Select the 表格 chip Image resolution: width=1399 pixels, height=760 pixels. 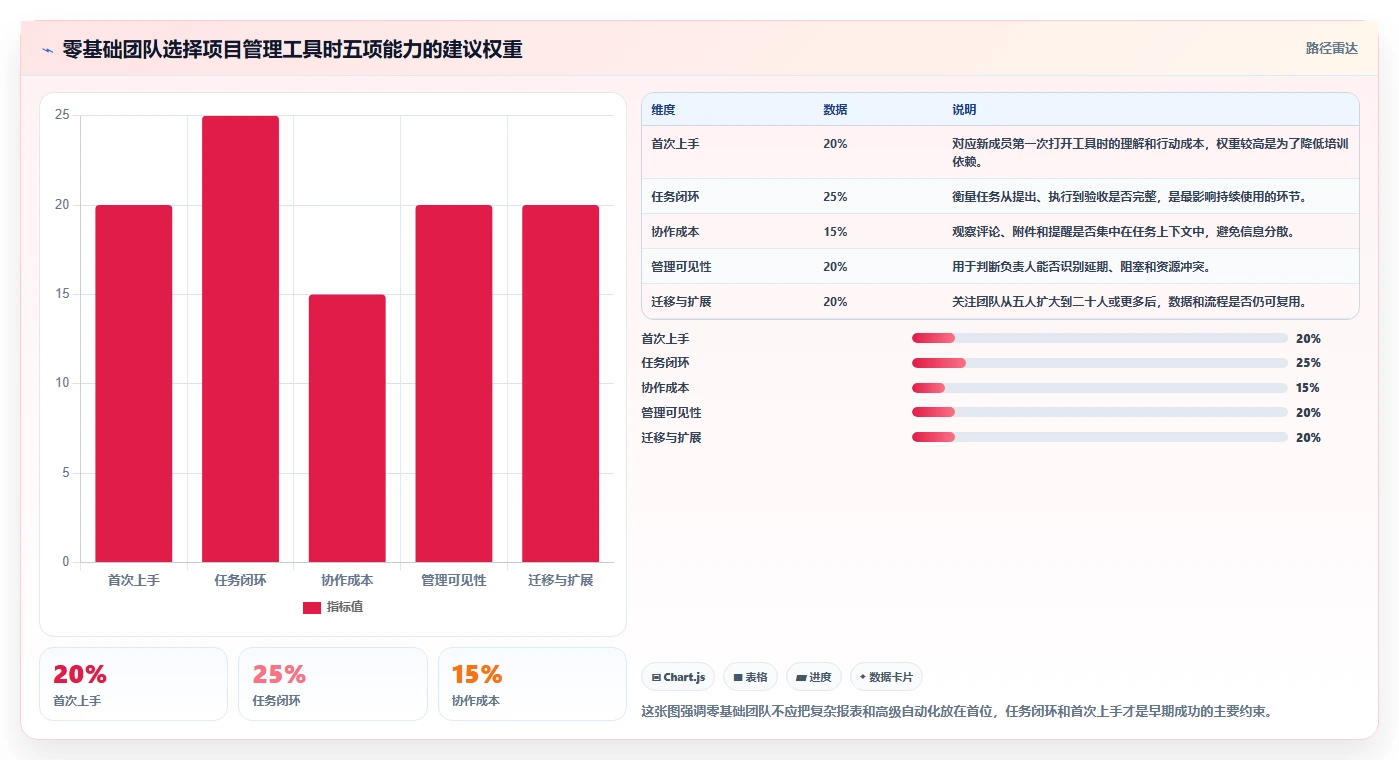[x=750, y=677]
